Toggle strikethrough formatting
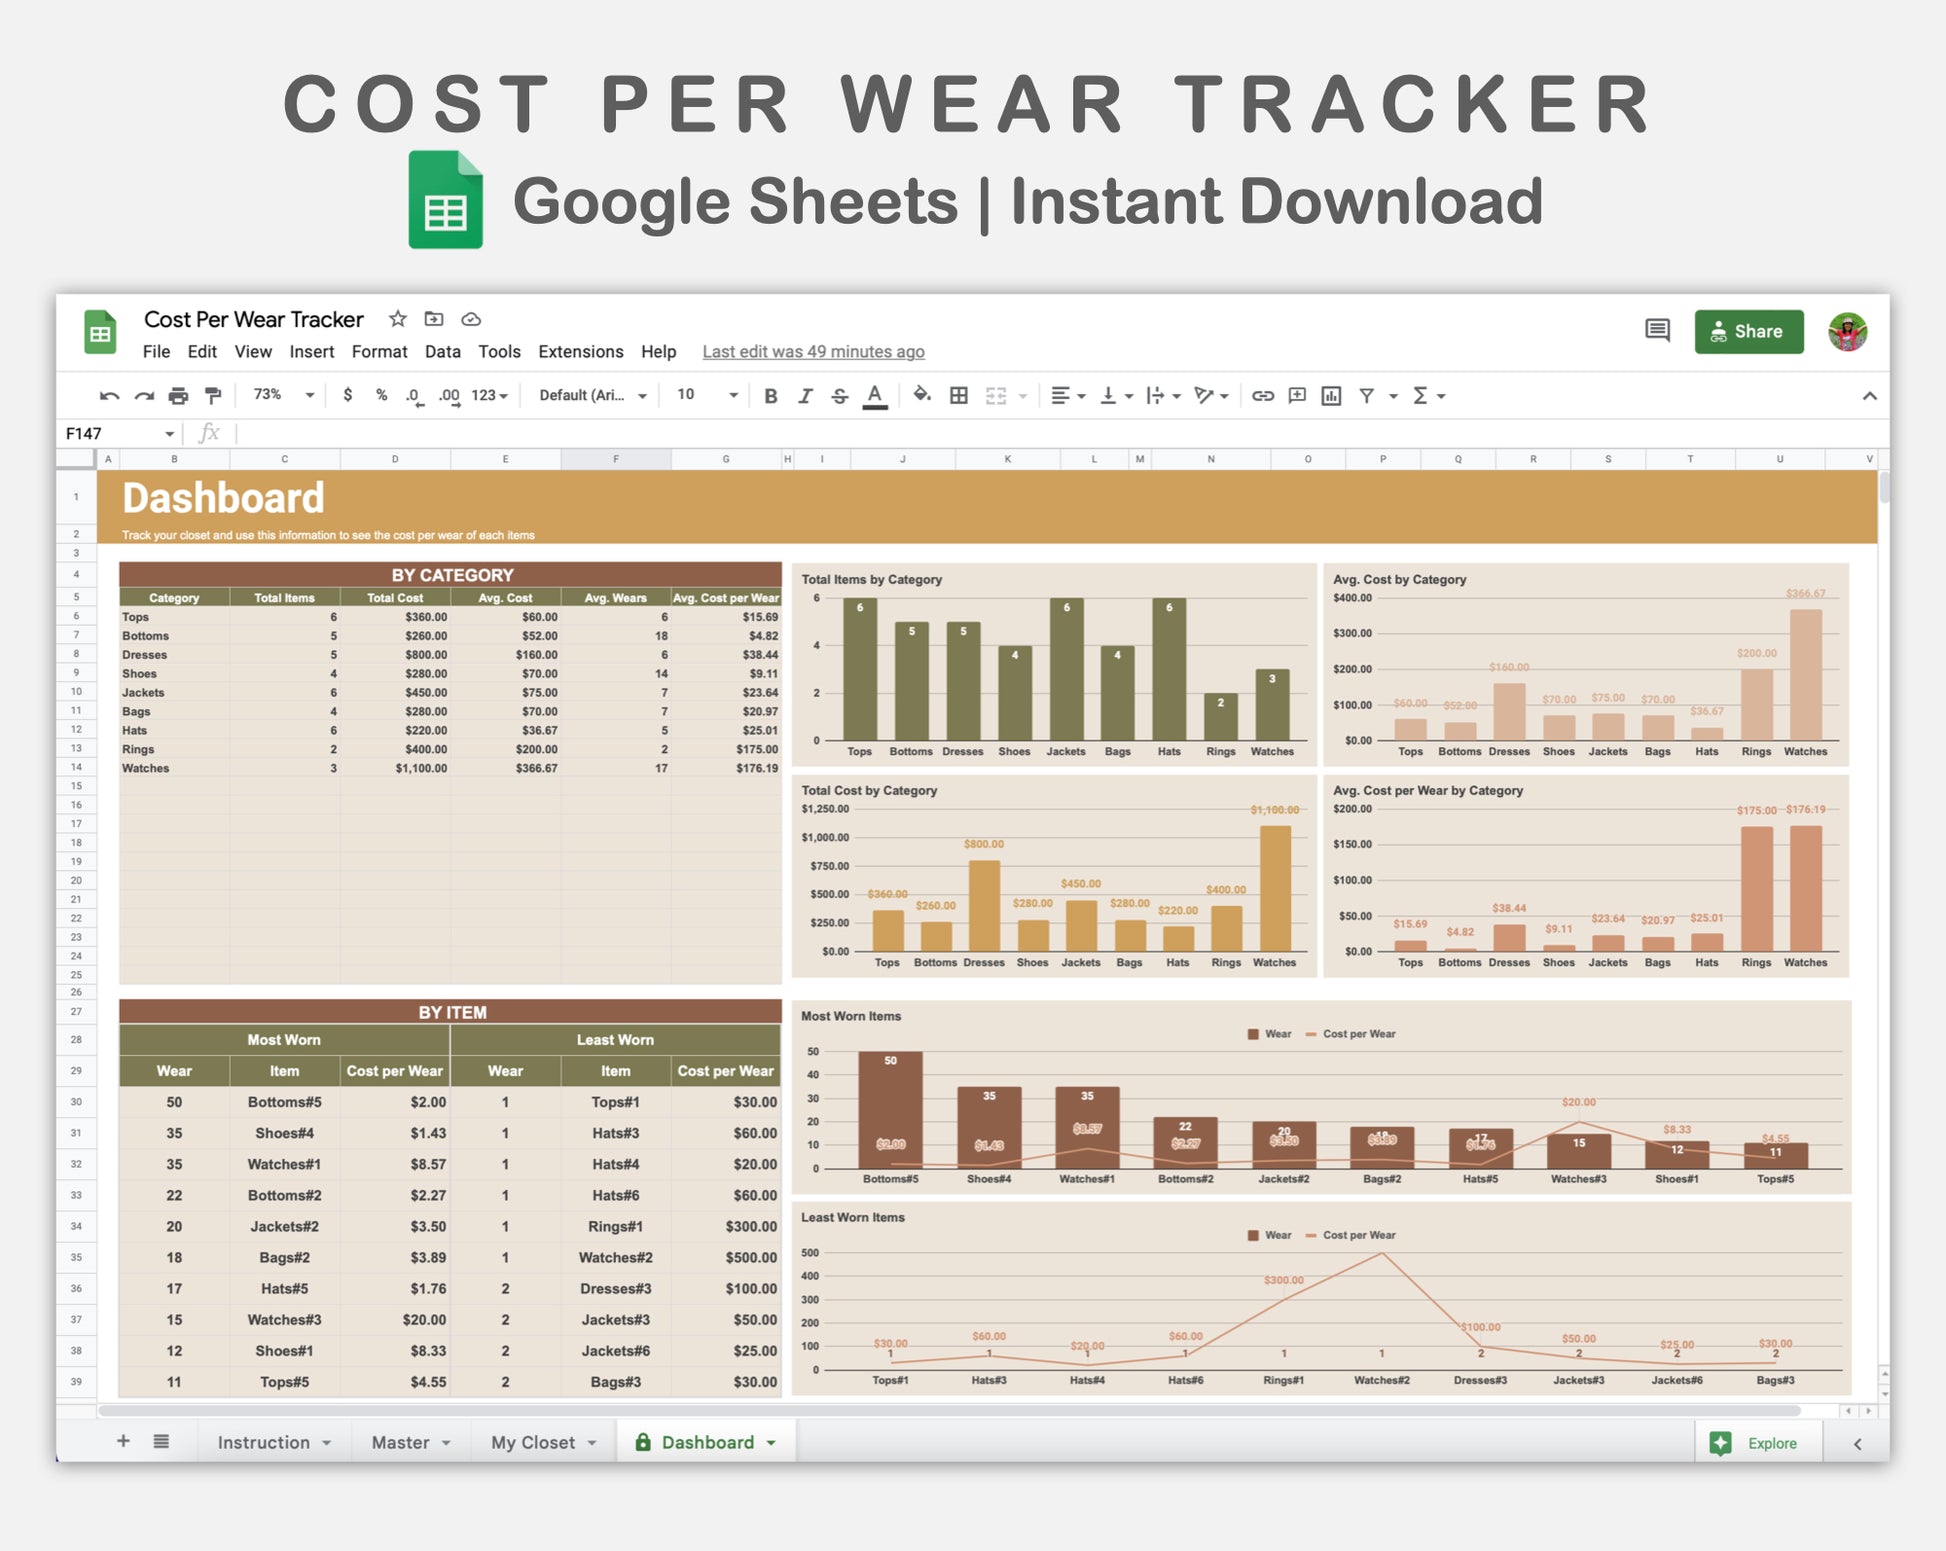Image resolution: width=1946 pixels, height=1551 pixels. pyautogui.click(x=840, y=396)
